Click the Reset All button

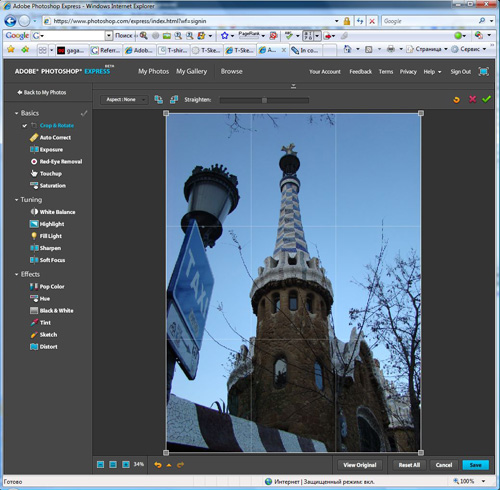409,465
